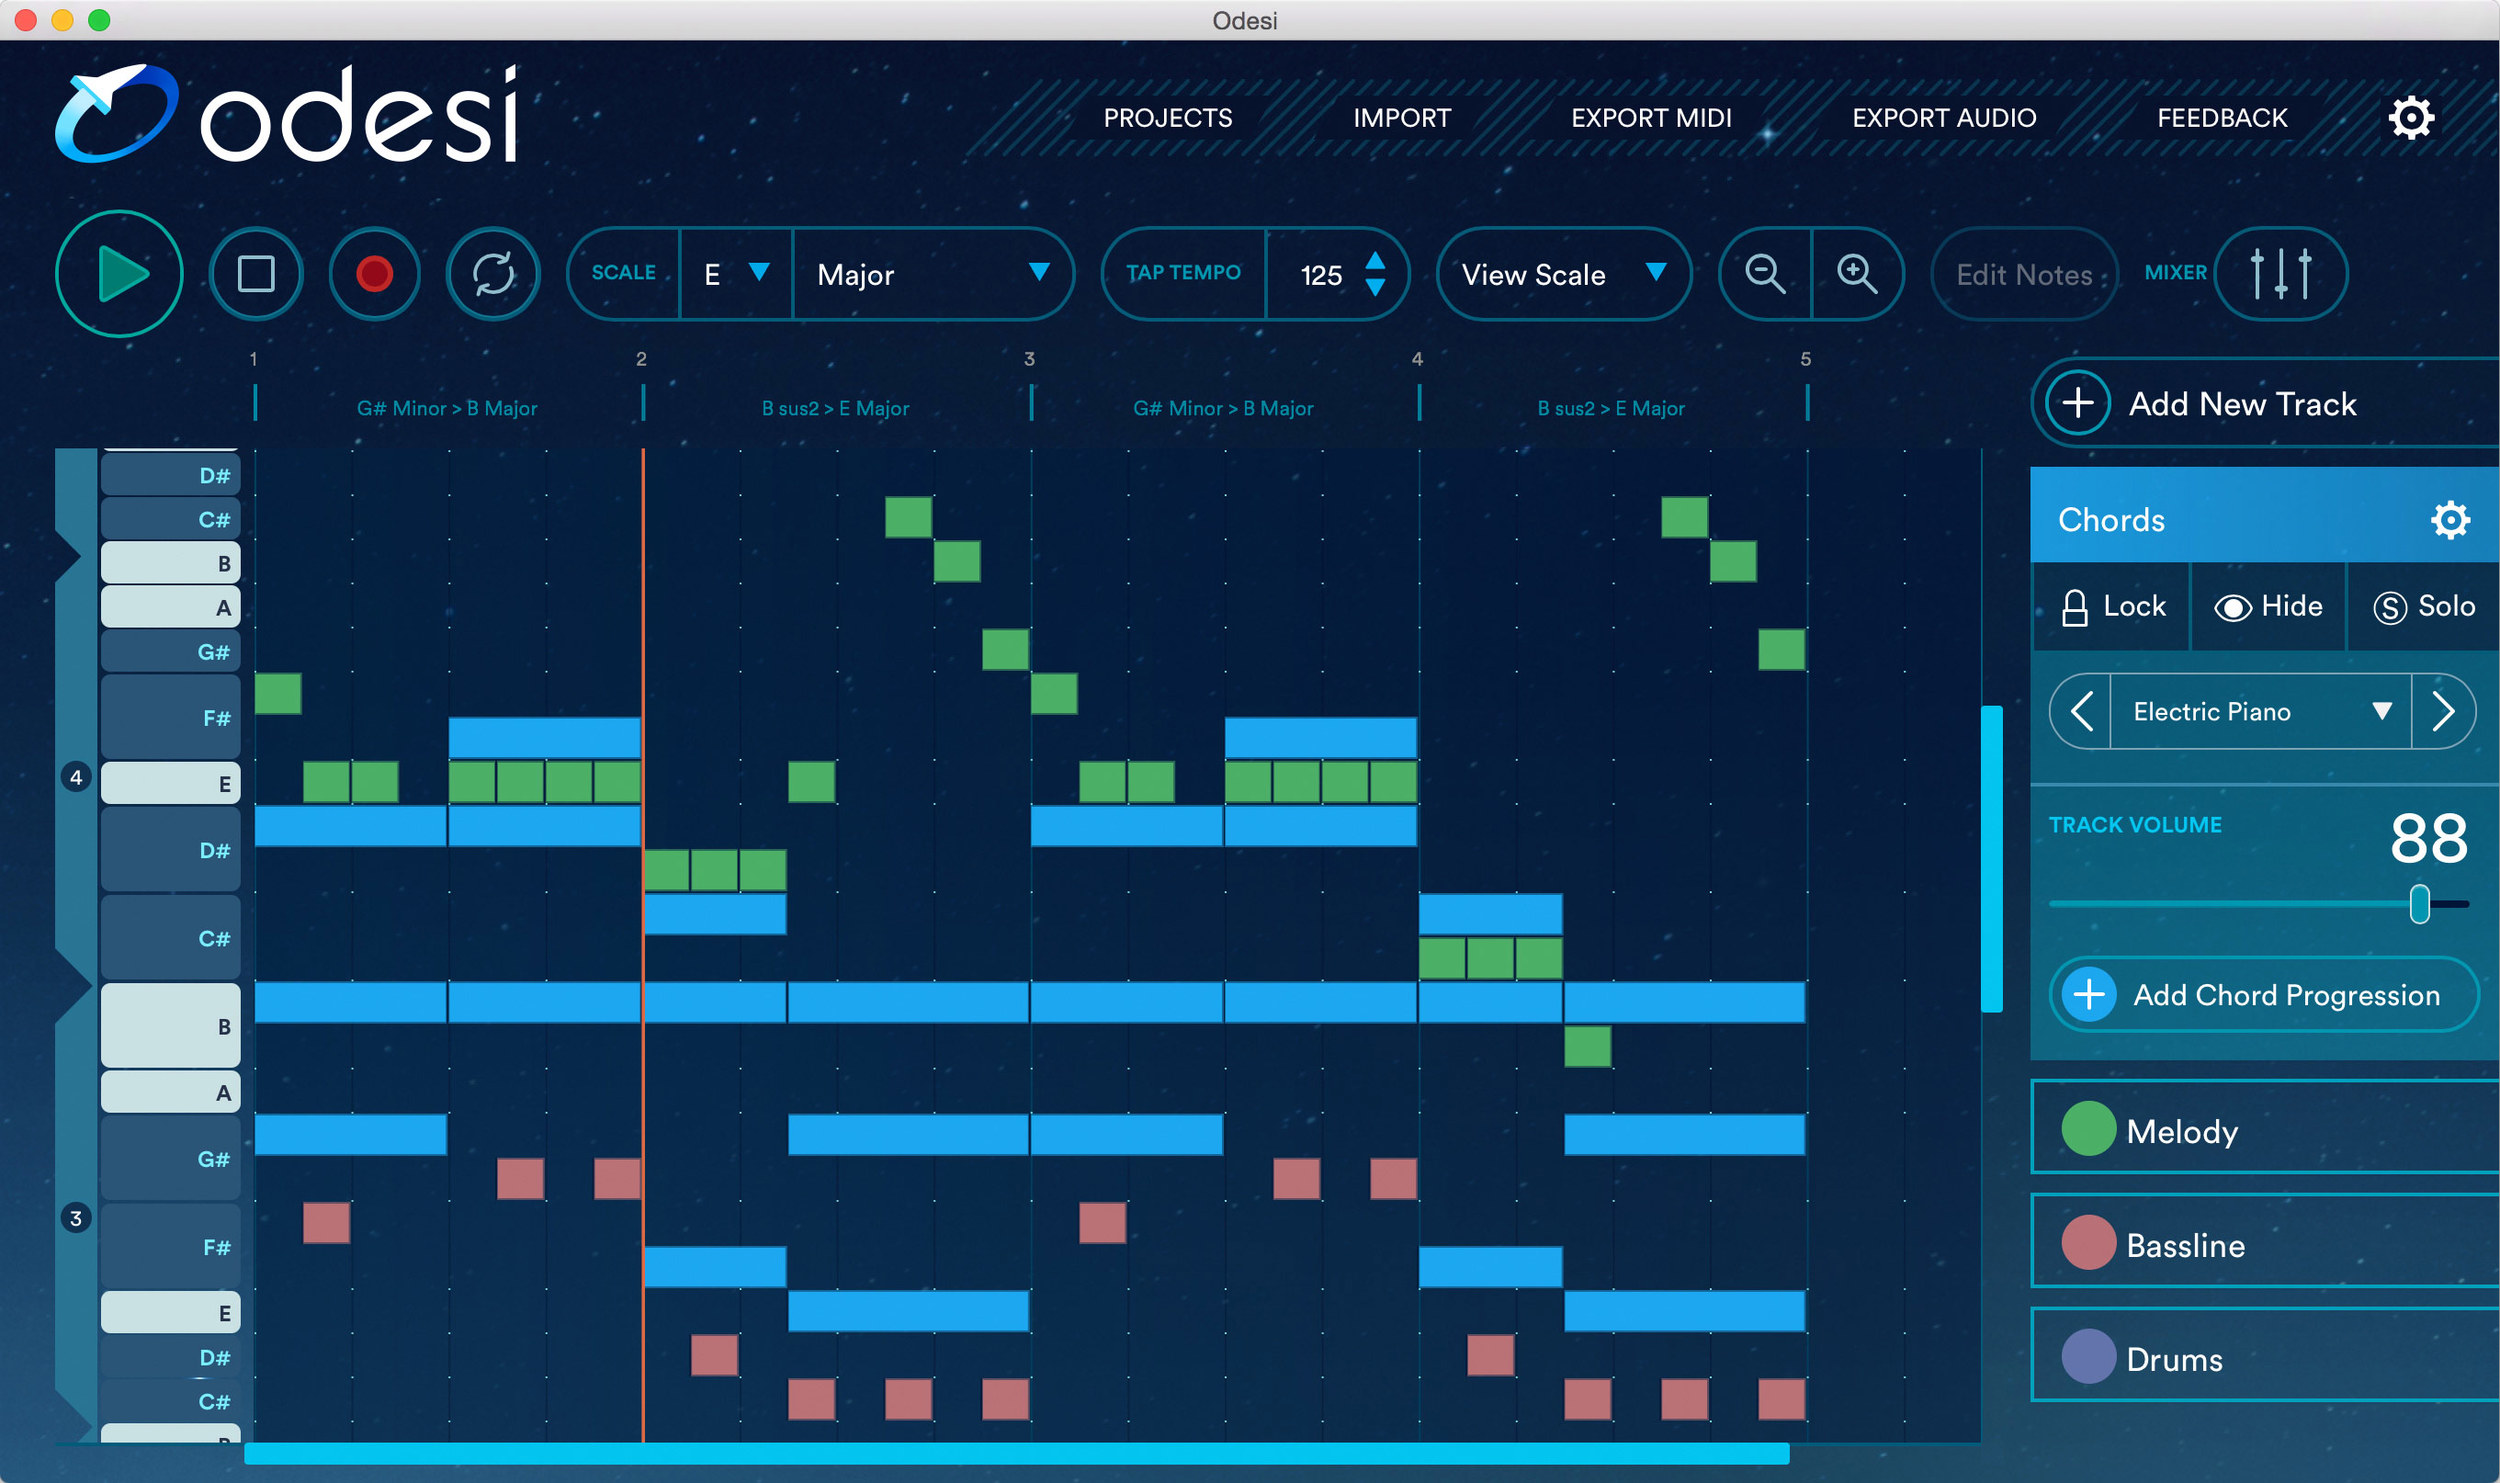Click the Track Volume slider handle
Image resolution: width=2500 pixels, height=1483 pixels.
2418,904
